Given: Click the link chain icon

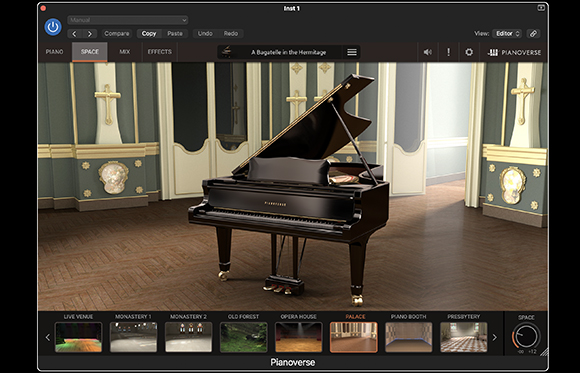Looking at the screenshot, I should click(x=533, y=34).
